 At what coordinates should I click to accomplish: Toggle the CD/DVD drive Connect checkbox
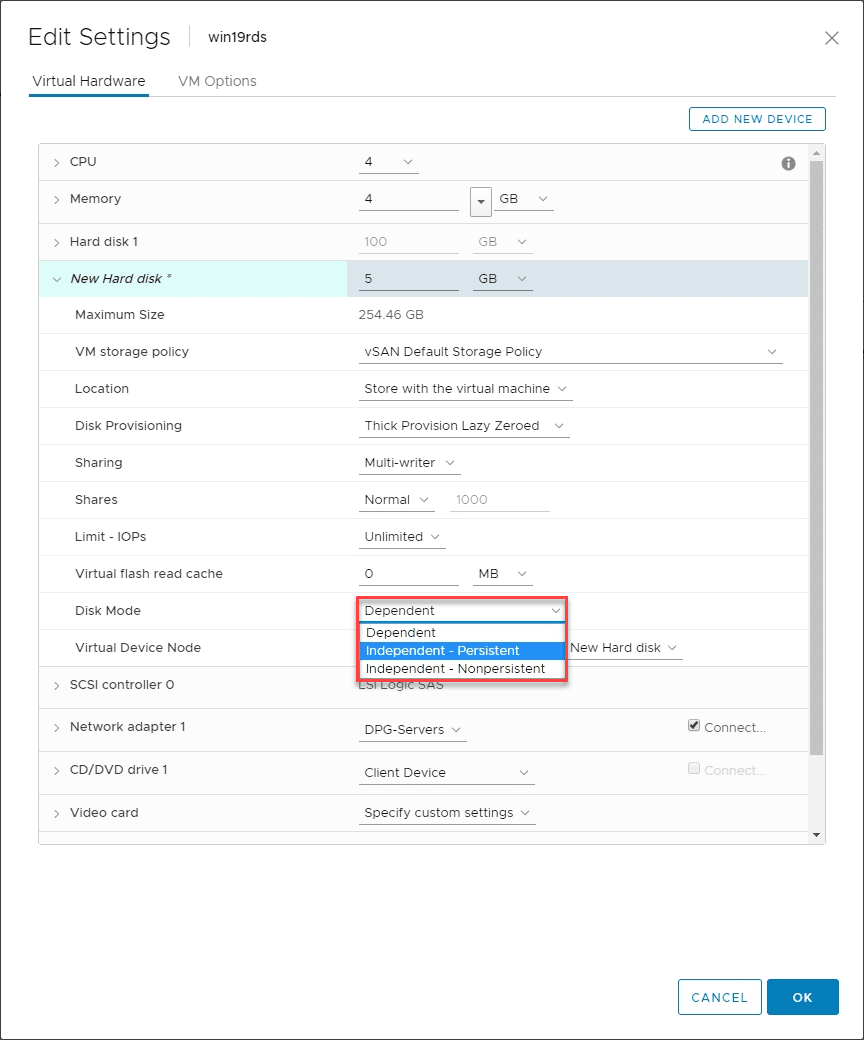(x=694, y=767)
